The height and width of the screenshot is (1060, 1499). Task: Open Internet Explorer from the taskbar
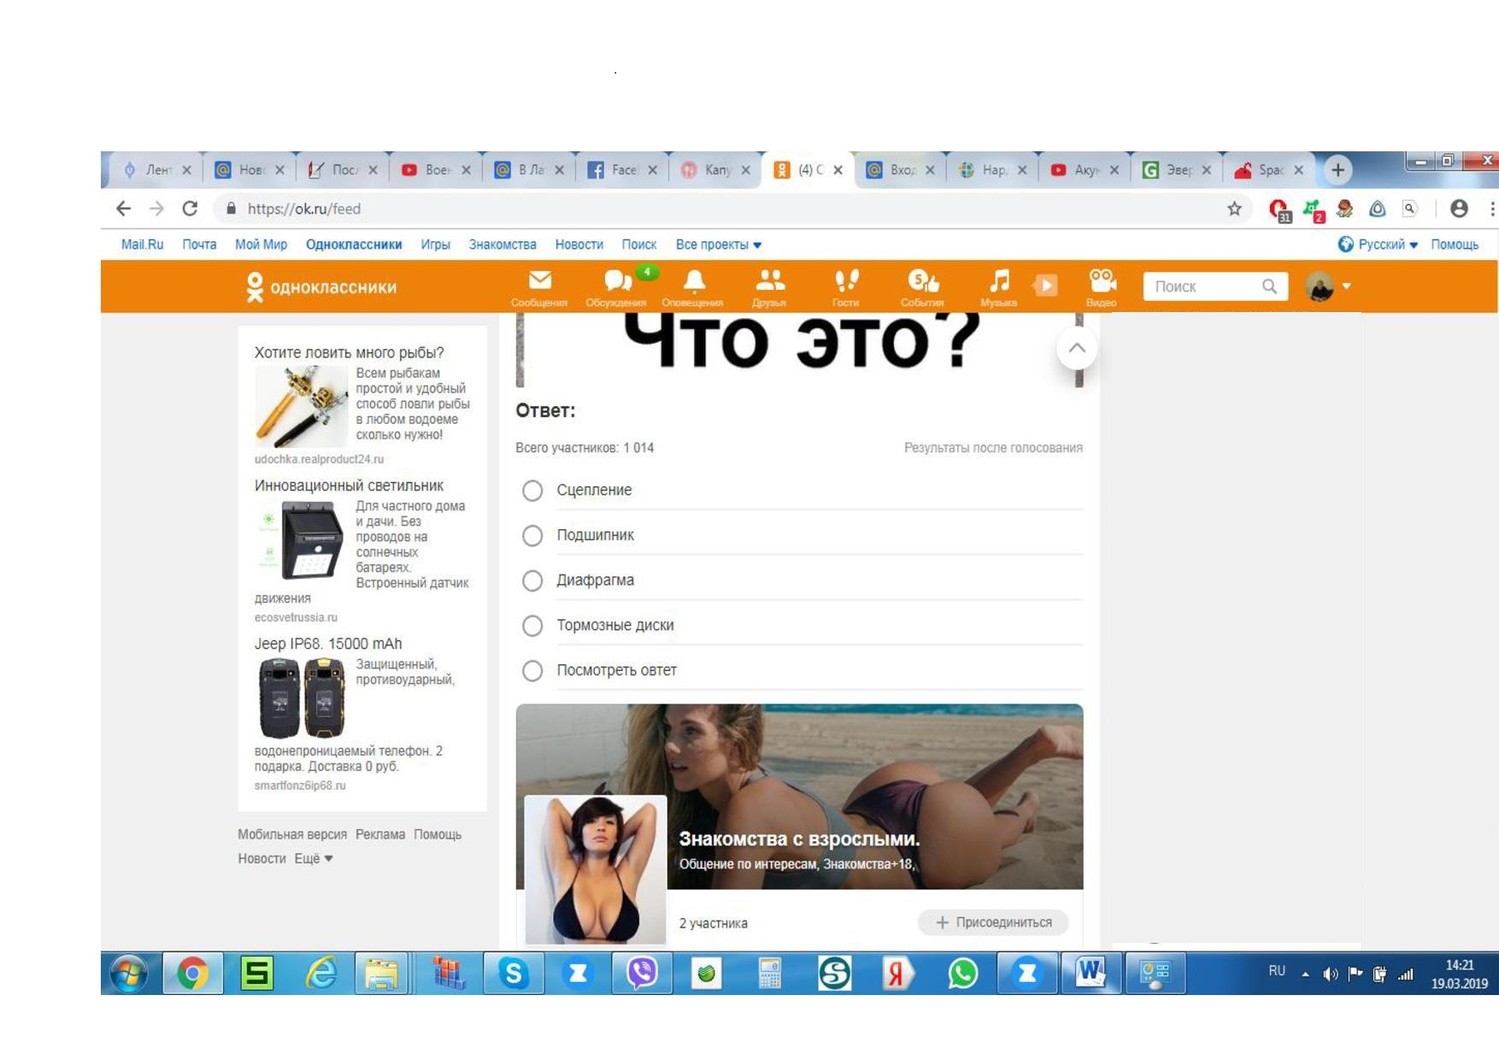(x=321, y=973)
